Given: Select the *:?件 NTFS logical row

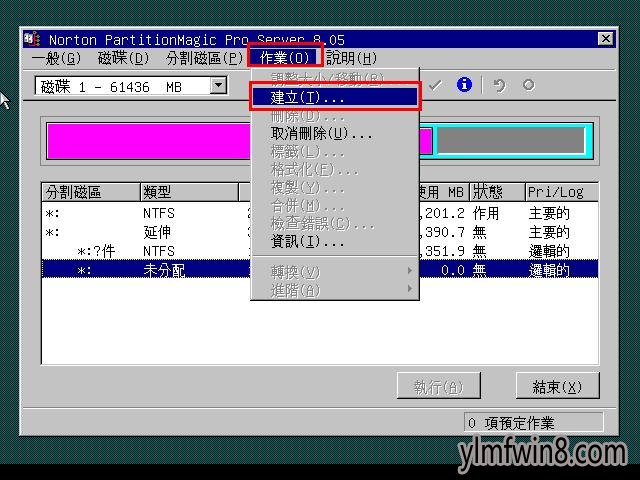Looking at the screenshot, I should [320, 251].
